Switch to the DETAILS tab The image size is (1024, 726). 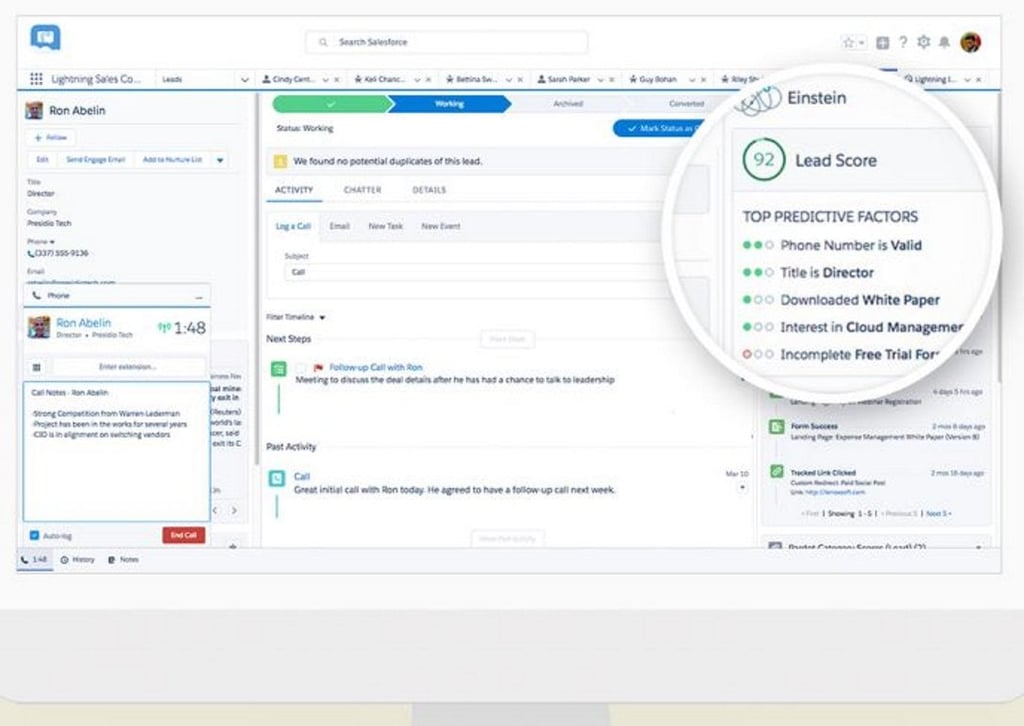click(x=429, y=190)
